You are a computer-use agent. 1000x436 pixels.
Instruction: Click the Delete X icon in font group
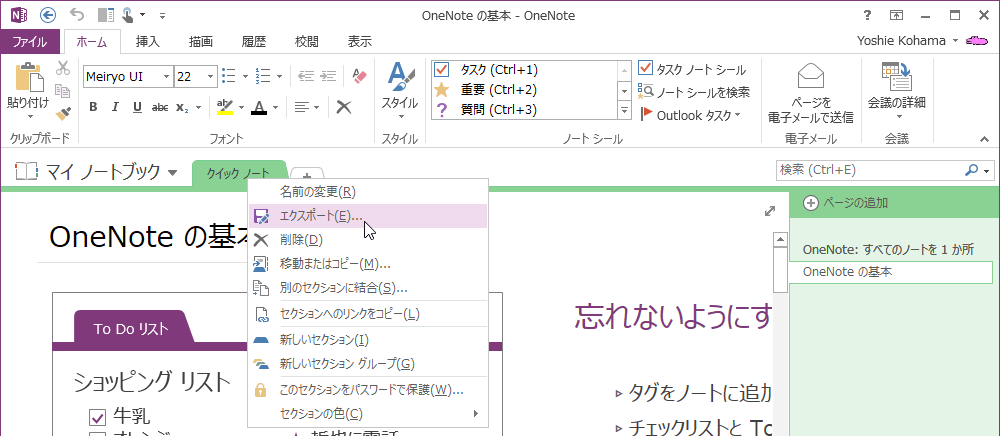click(x=344, y=106)
